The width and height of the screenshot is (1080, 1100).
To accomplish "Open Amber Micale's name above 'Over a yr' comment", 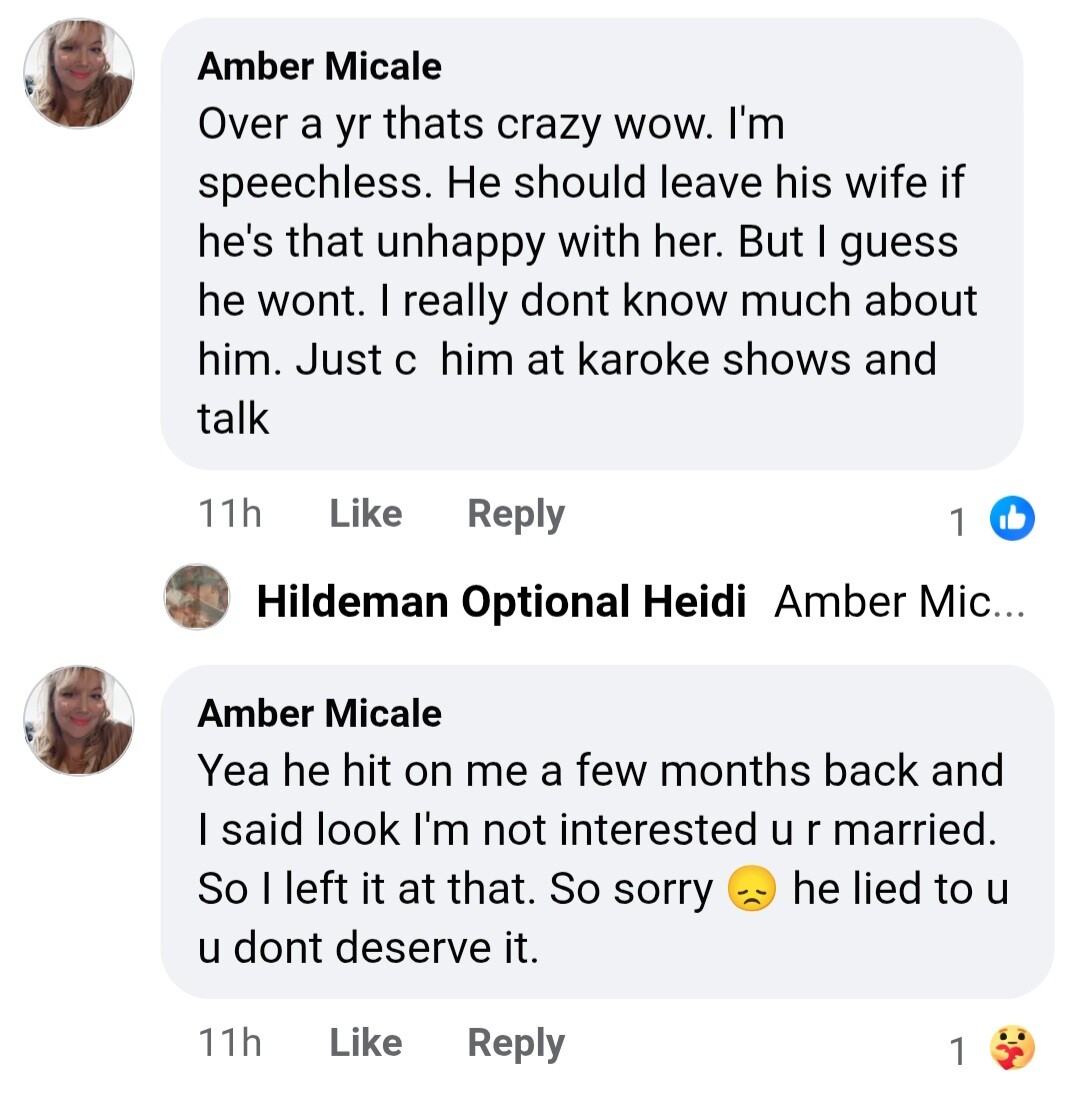I will 319,66.
